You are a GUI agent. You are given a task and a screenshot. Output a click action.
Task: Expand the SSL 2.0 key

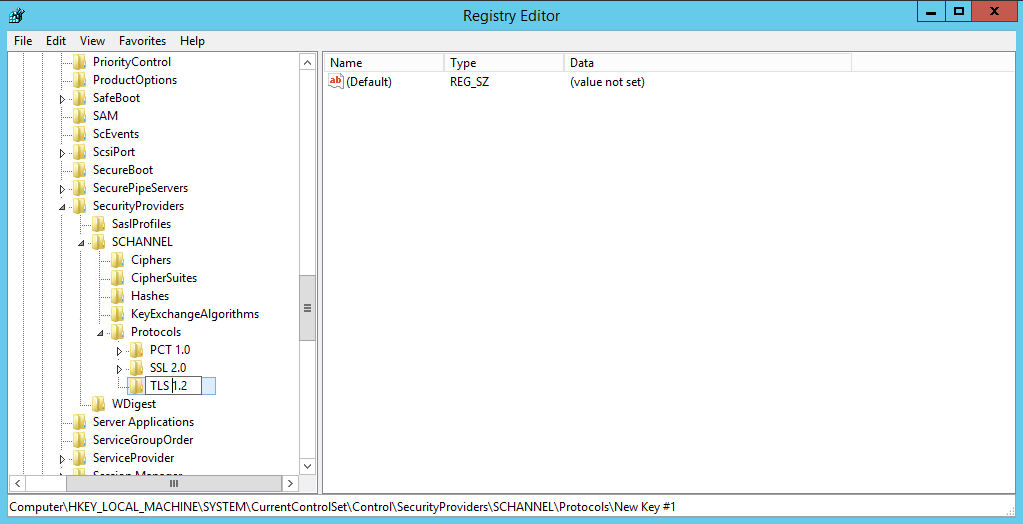click(x=119, y=369)
